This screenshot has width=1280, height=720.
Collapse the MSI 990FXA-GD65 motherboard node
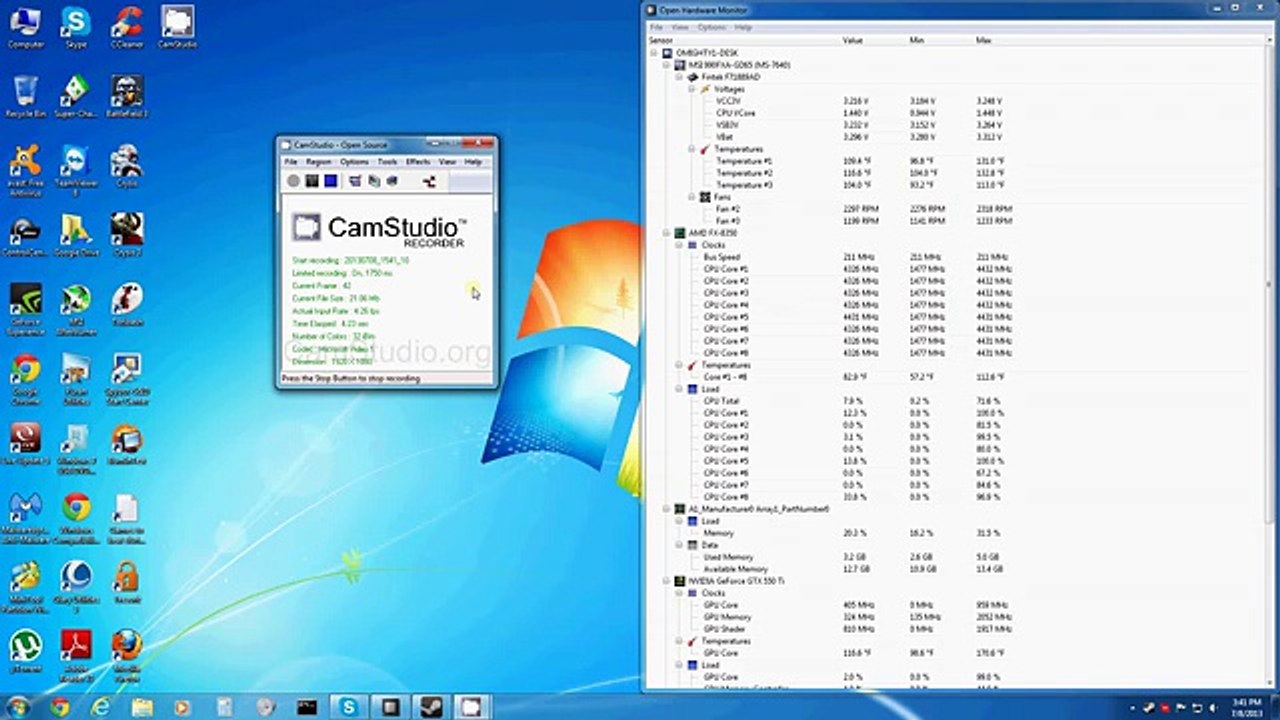667,64
